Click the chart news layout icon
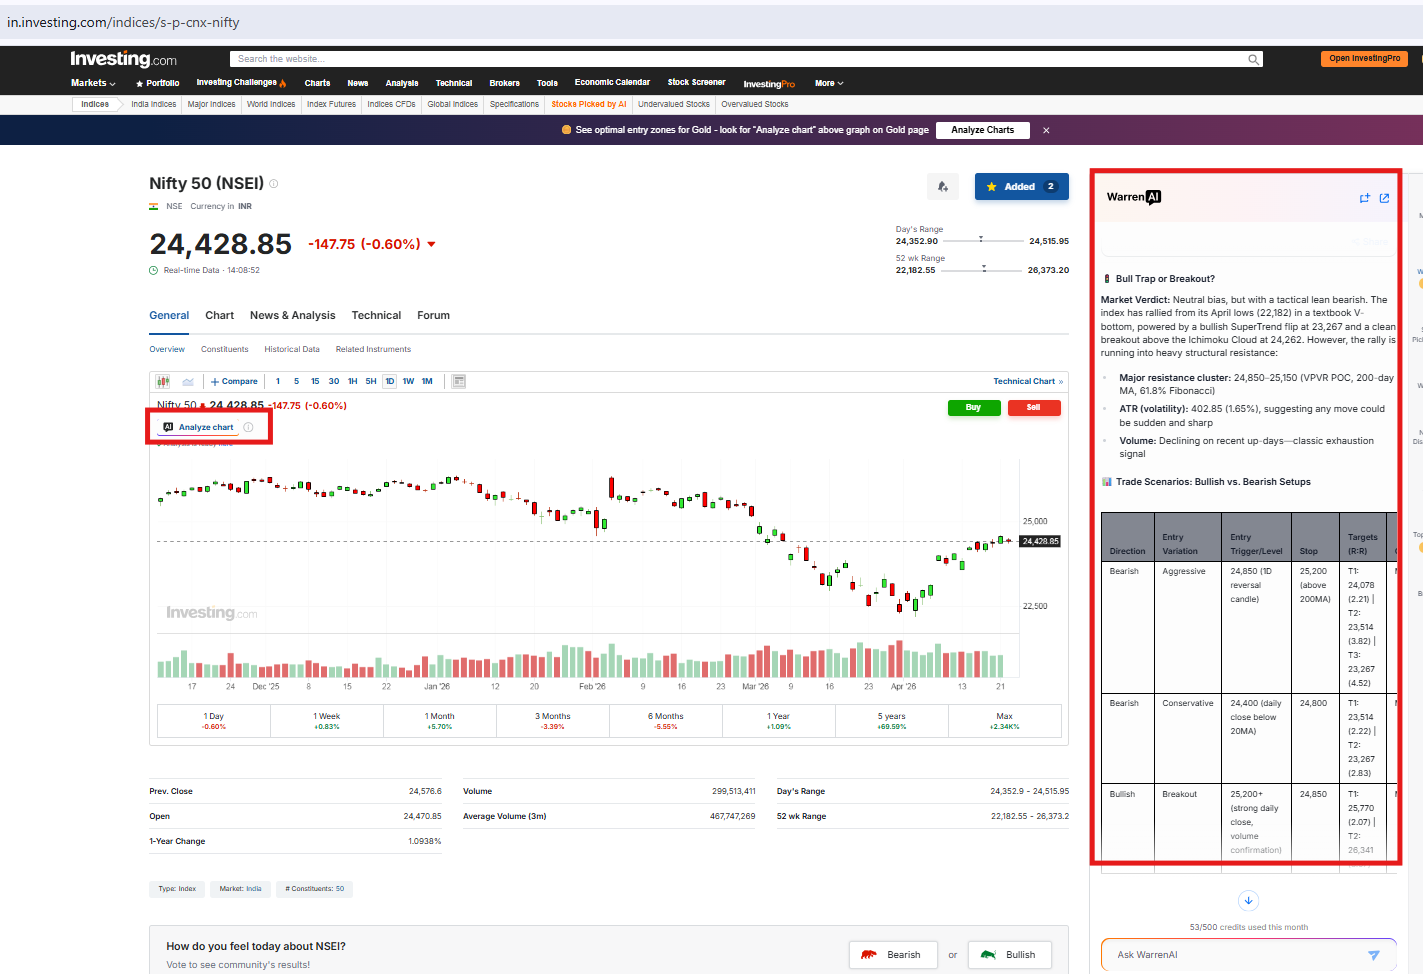The image size is (1423, 974). coord(459,381)
